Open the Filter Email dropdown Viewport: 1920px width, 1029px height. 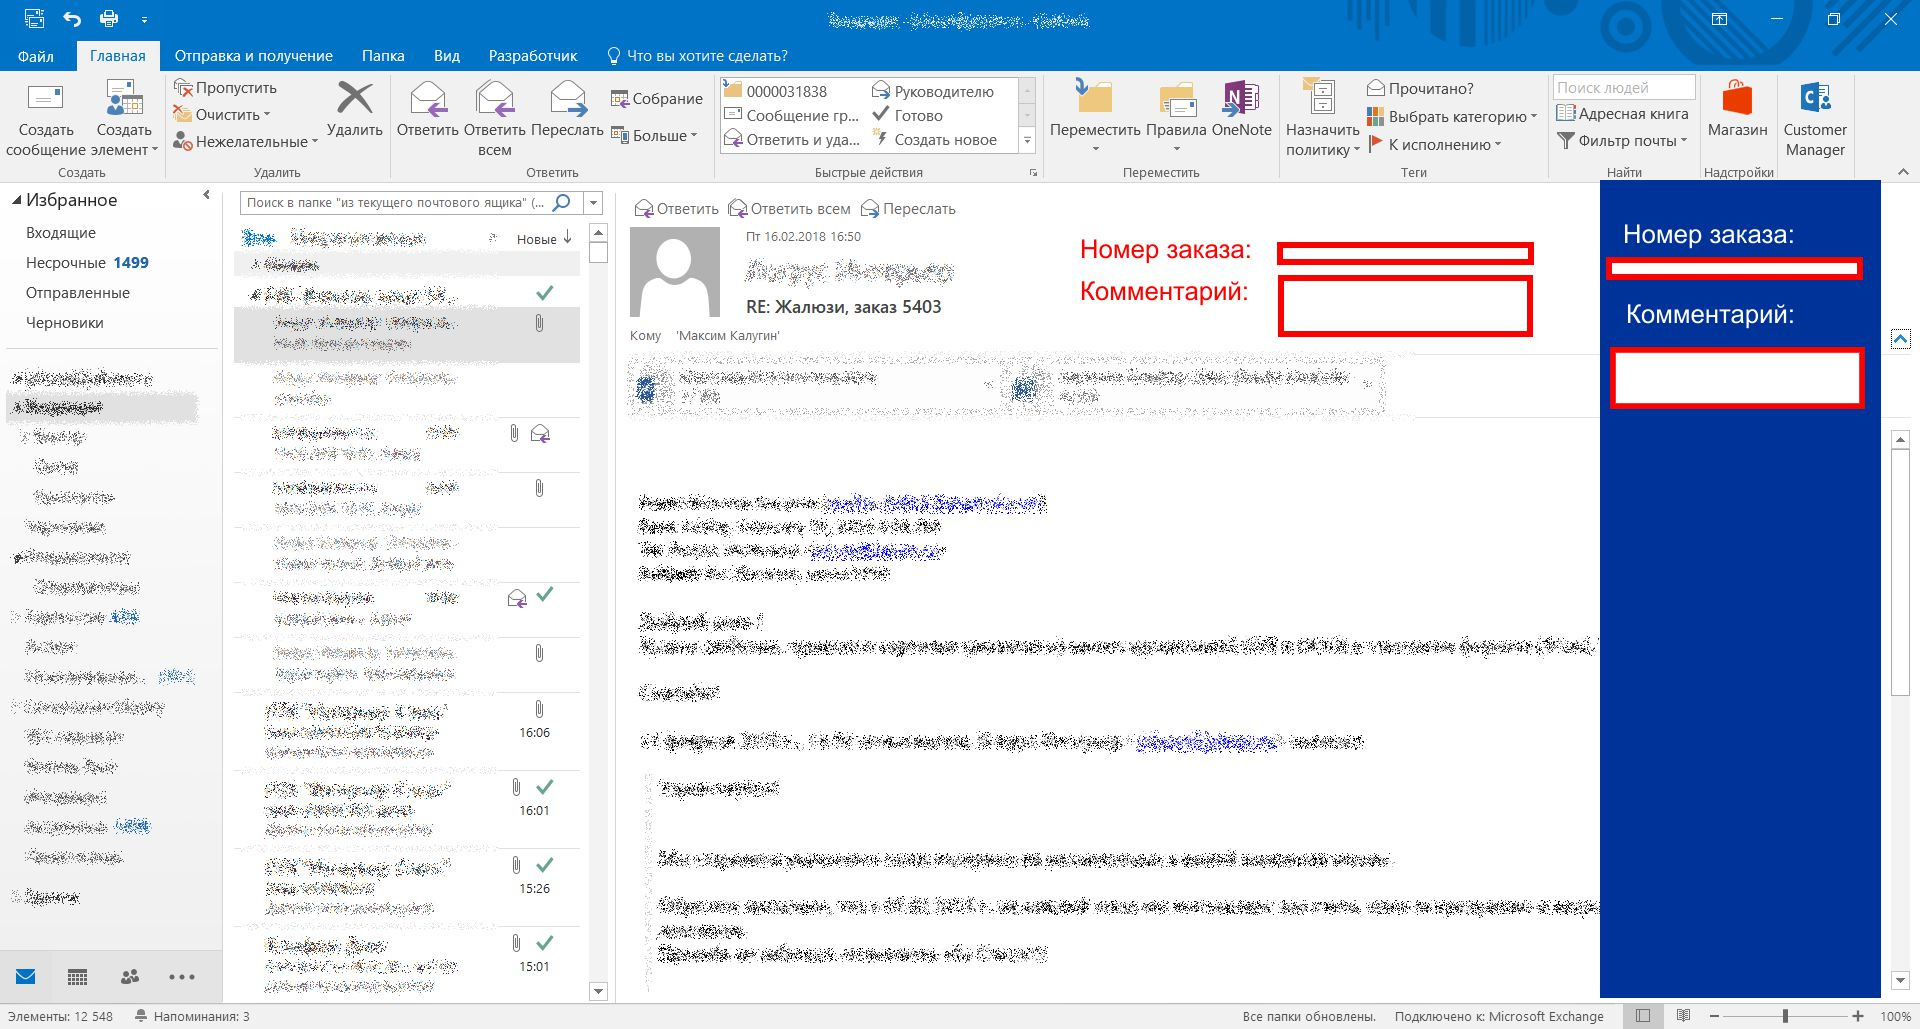pyautogui.click(x=1623, y=141)
